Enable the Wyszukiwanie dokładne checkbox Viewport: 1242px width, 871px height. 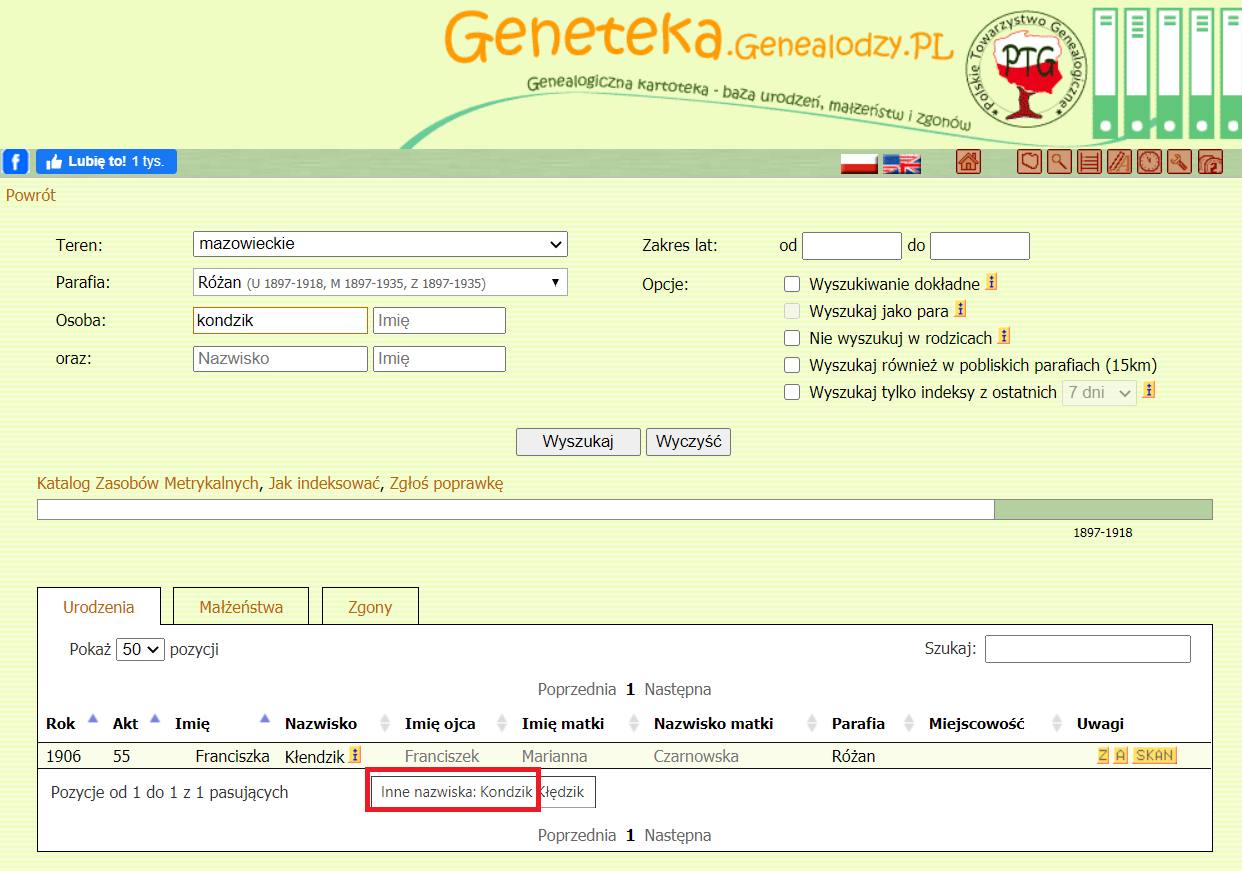click(x=792, y=284)
